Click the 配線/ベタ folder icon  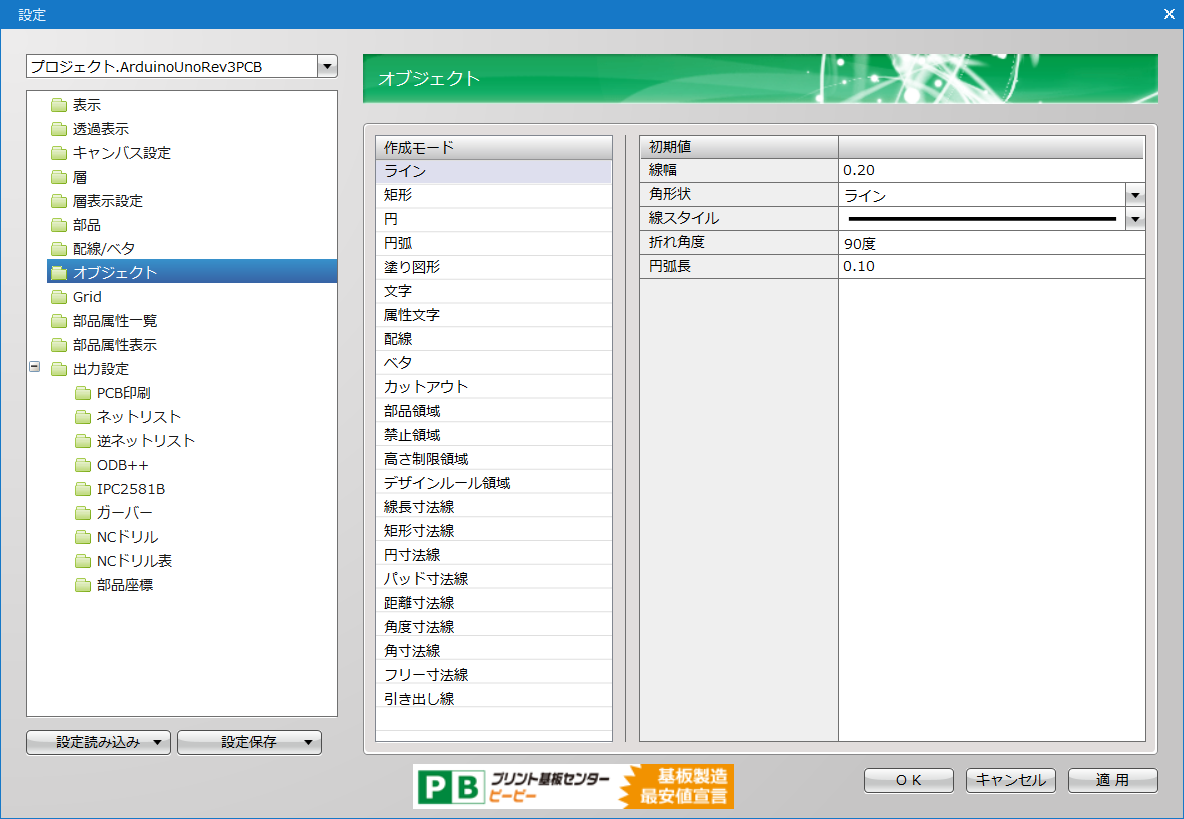(x=59, y=249)
